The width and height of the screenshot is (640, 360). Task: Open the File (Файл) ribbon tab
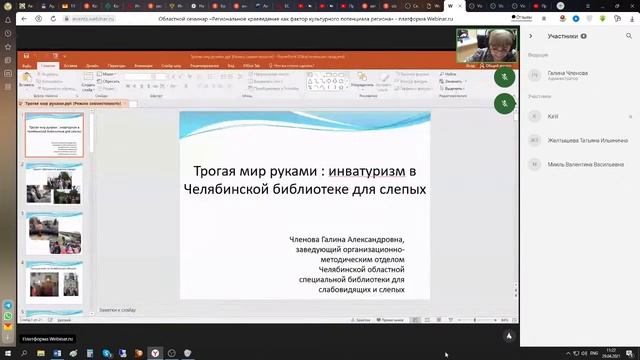[27, 66]
